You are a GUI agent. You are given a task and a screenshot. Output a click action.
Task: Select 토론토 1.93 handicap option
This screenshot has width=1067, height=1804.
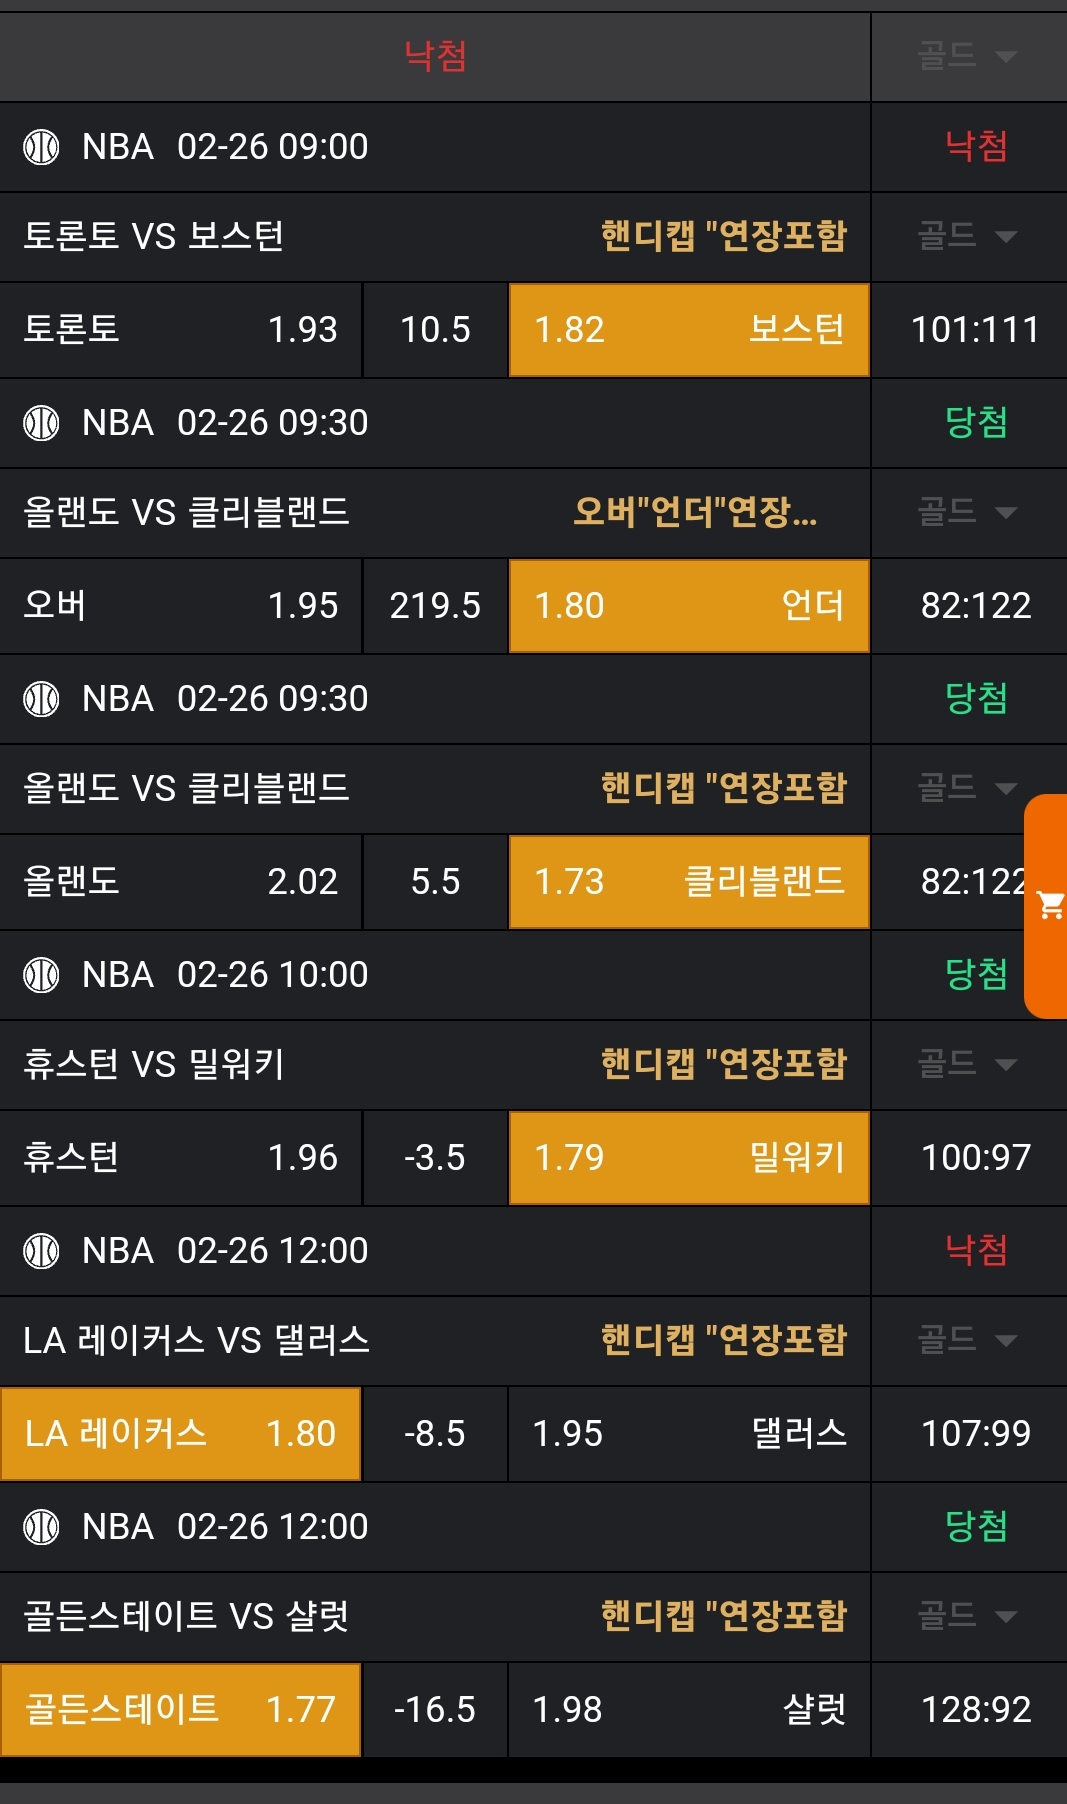coord(180,330)
